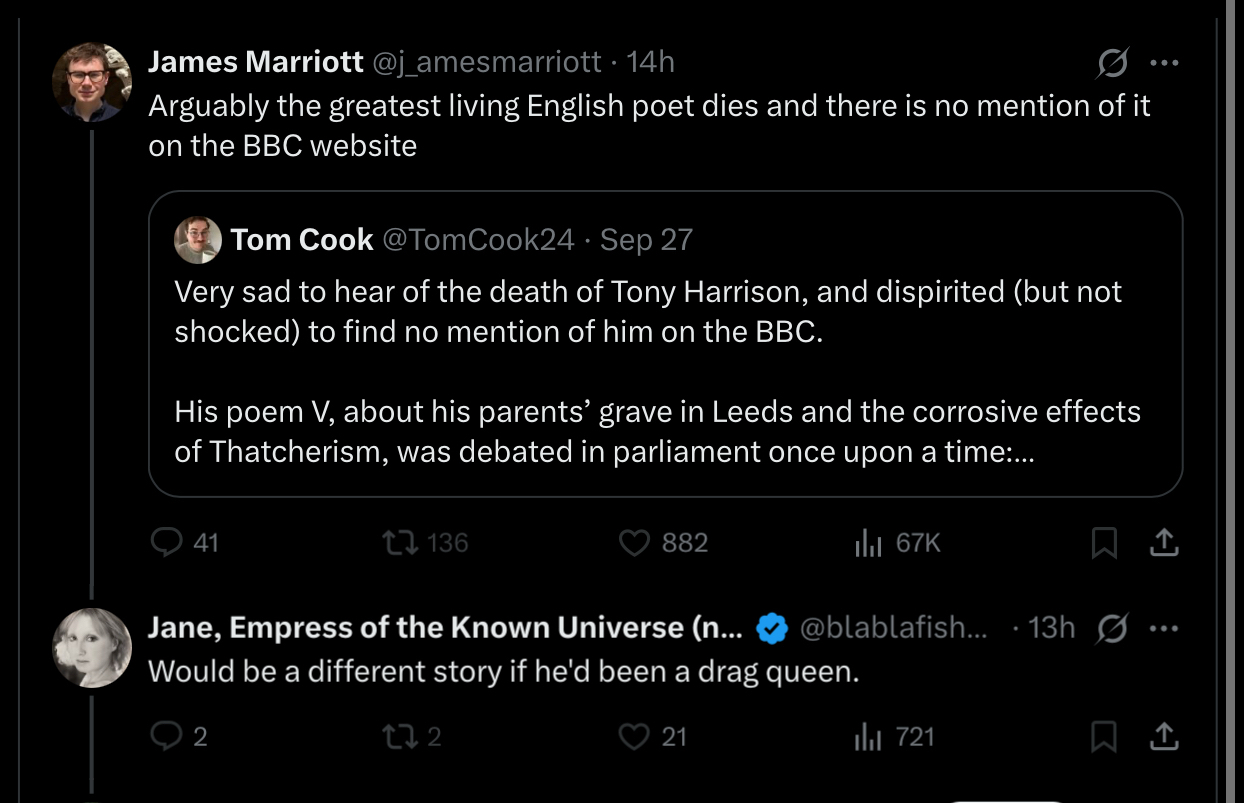Repost James Marriott's post
This screenshot has height=803, width=1244.
pos(398,542)
